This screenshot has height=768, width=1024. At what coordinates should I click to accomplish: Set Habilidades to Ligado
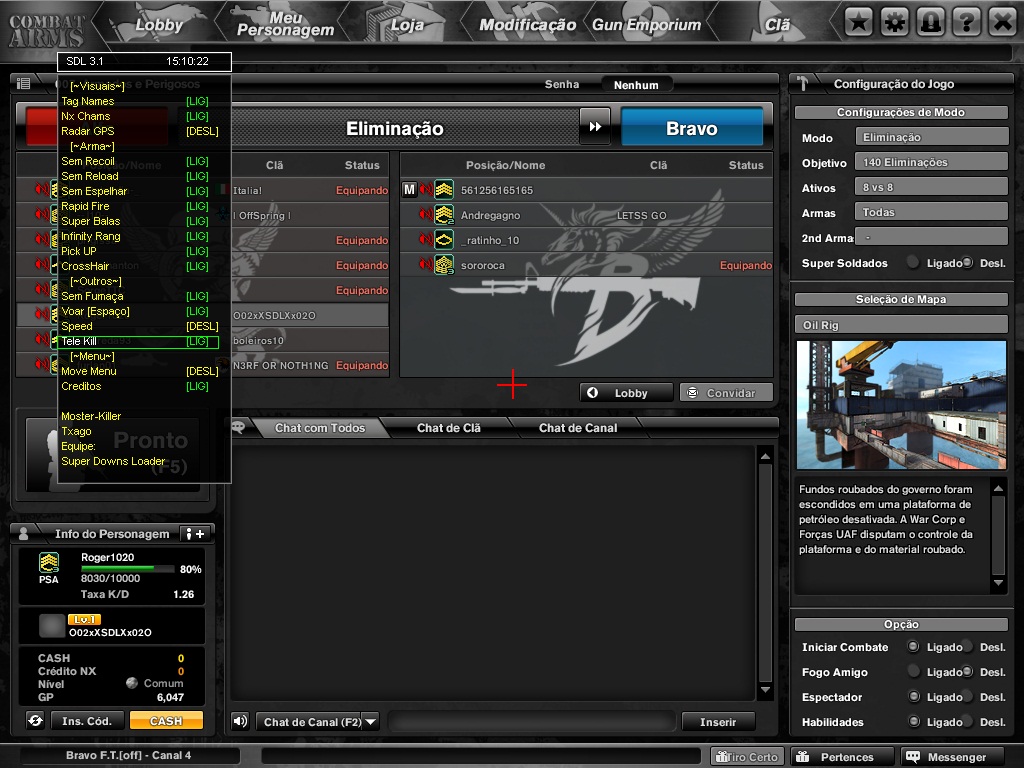[x=913, y=722]
